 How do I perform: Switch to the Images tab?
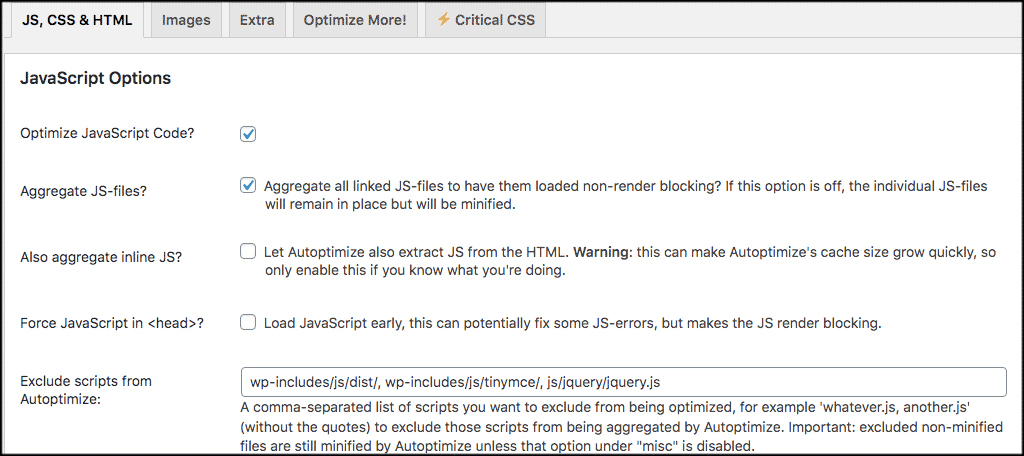pos(186,20)
